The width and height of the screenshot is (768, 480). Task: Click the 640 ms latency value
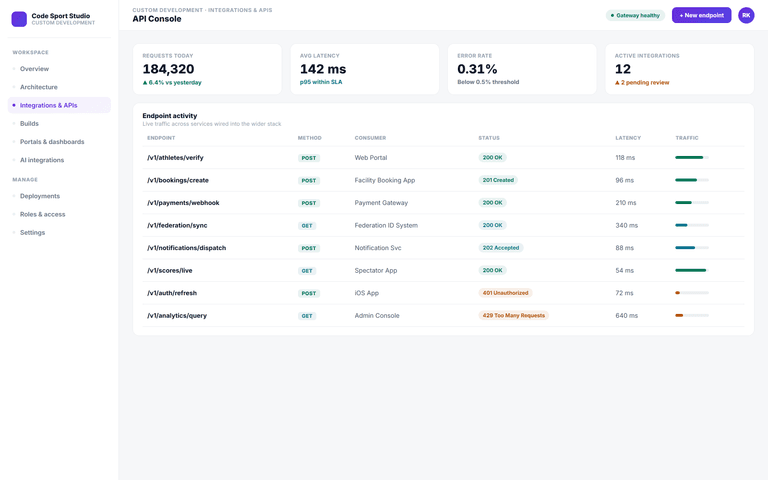pyautogui.click(x=626, y=315)
